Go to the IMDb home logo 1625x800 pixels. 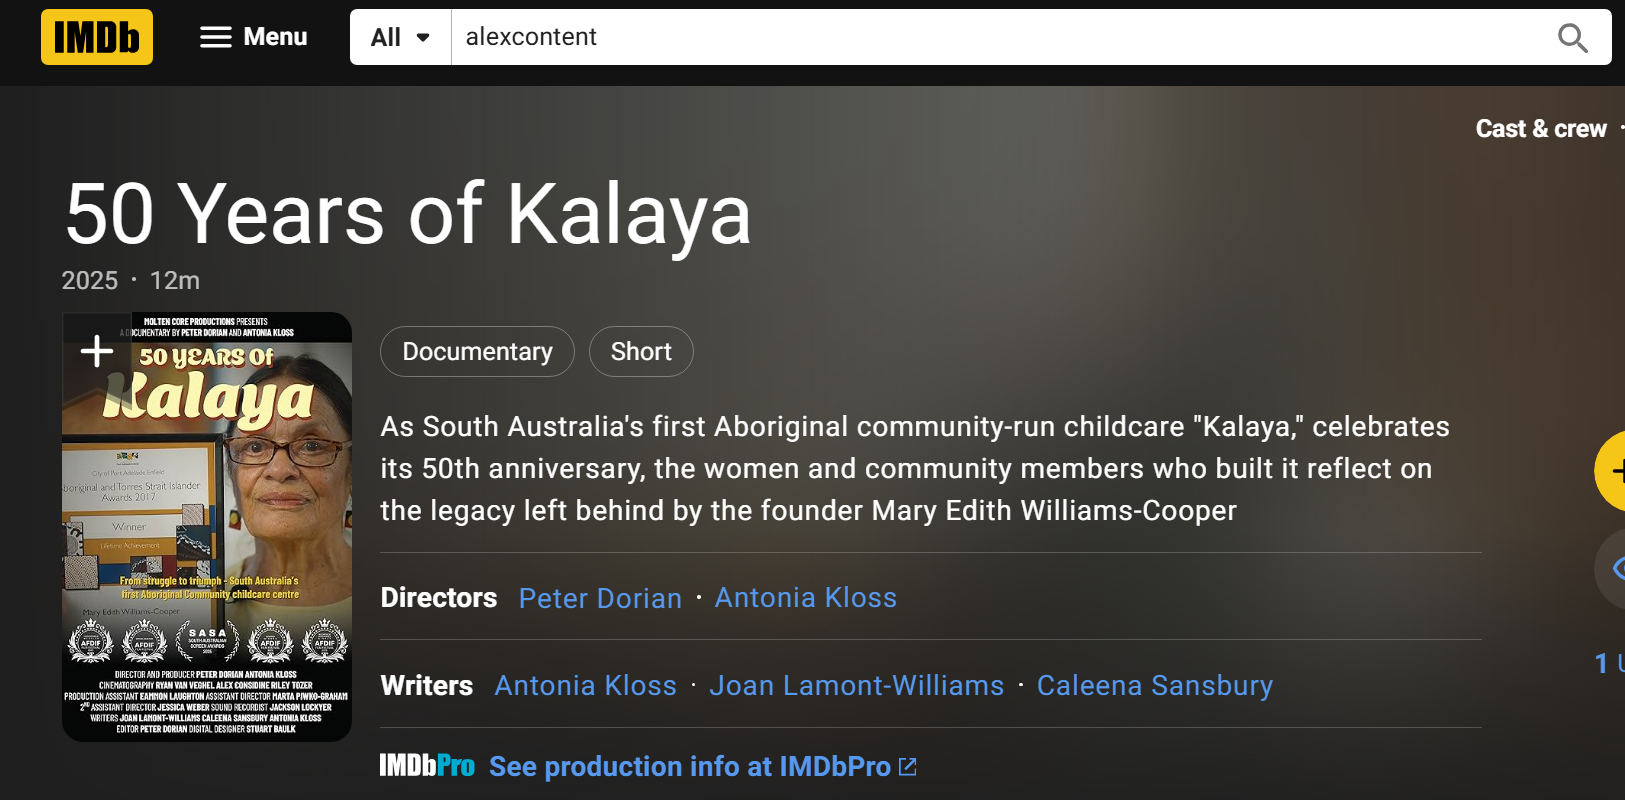pos(97,37)
